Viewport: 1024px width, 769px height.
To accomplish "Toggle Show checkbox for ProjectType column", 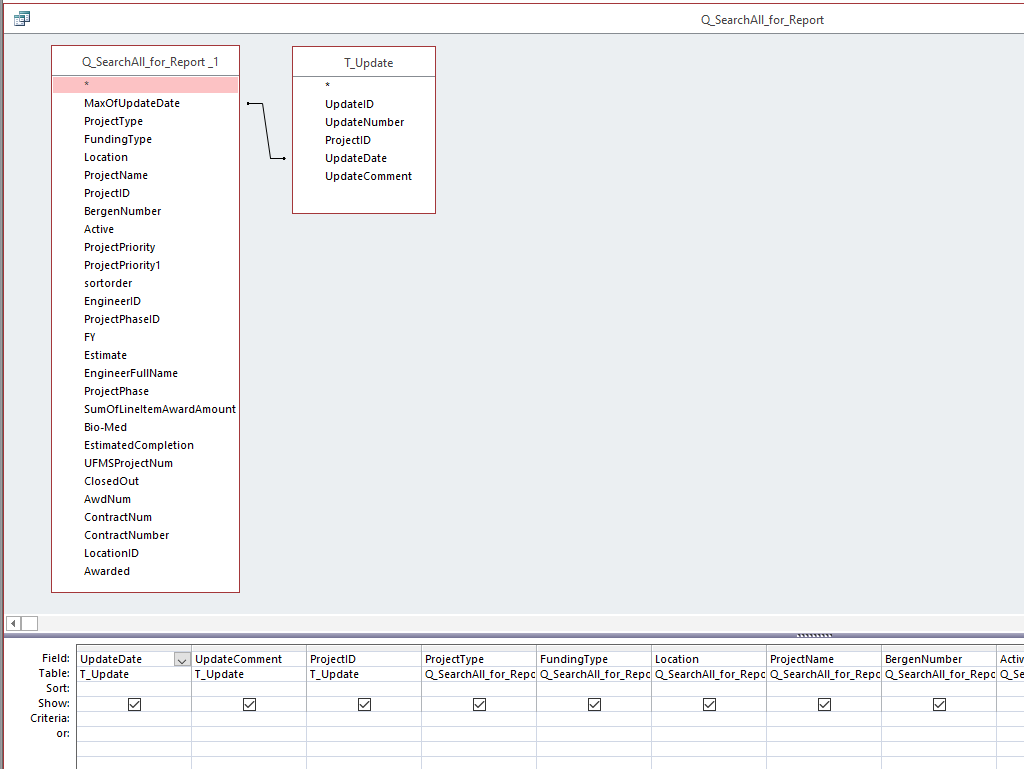I will tap(479, 704).
